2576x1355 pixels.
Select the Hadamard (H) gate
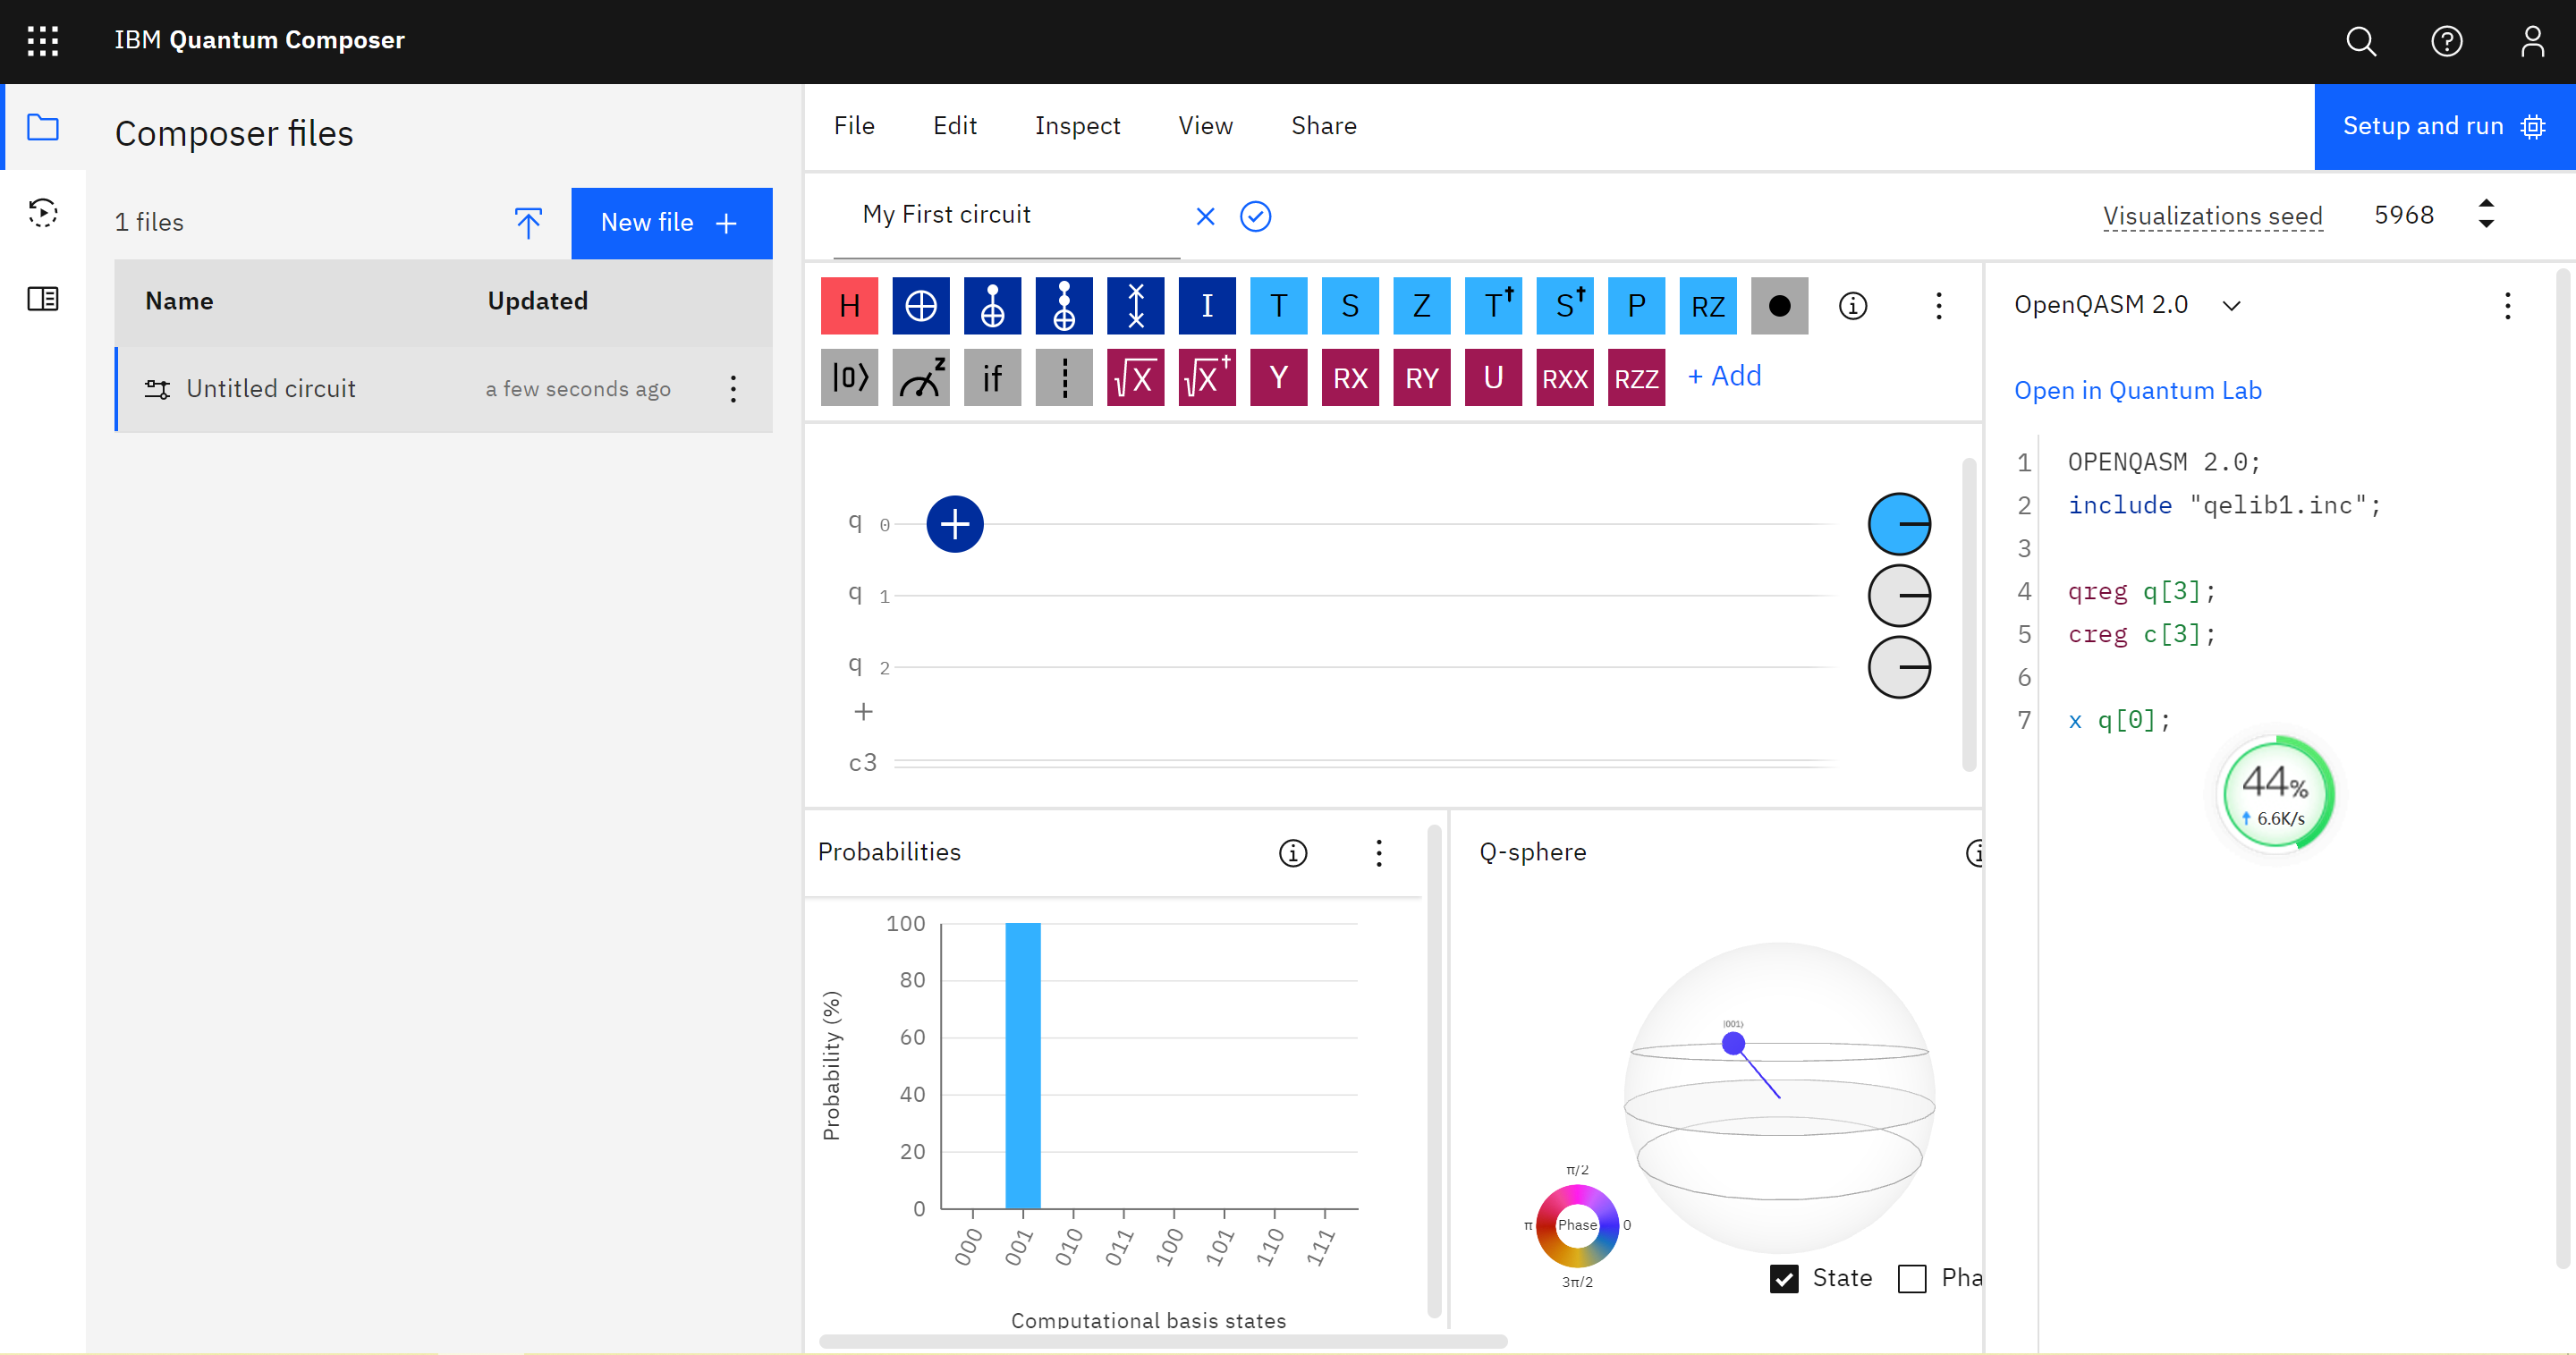click(x=849, y=305)
